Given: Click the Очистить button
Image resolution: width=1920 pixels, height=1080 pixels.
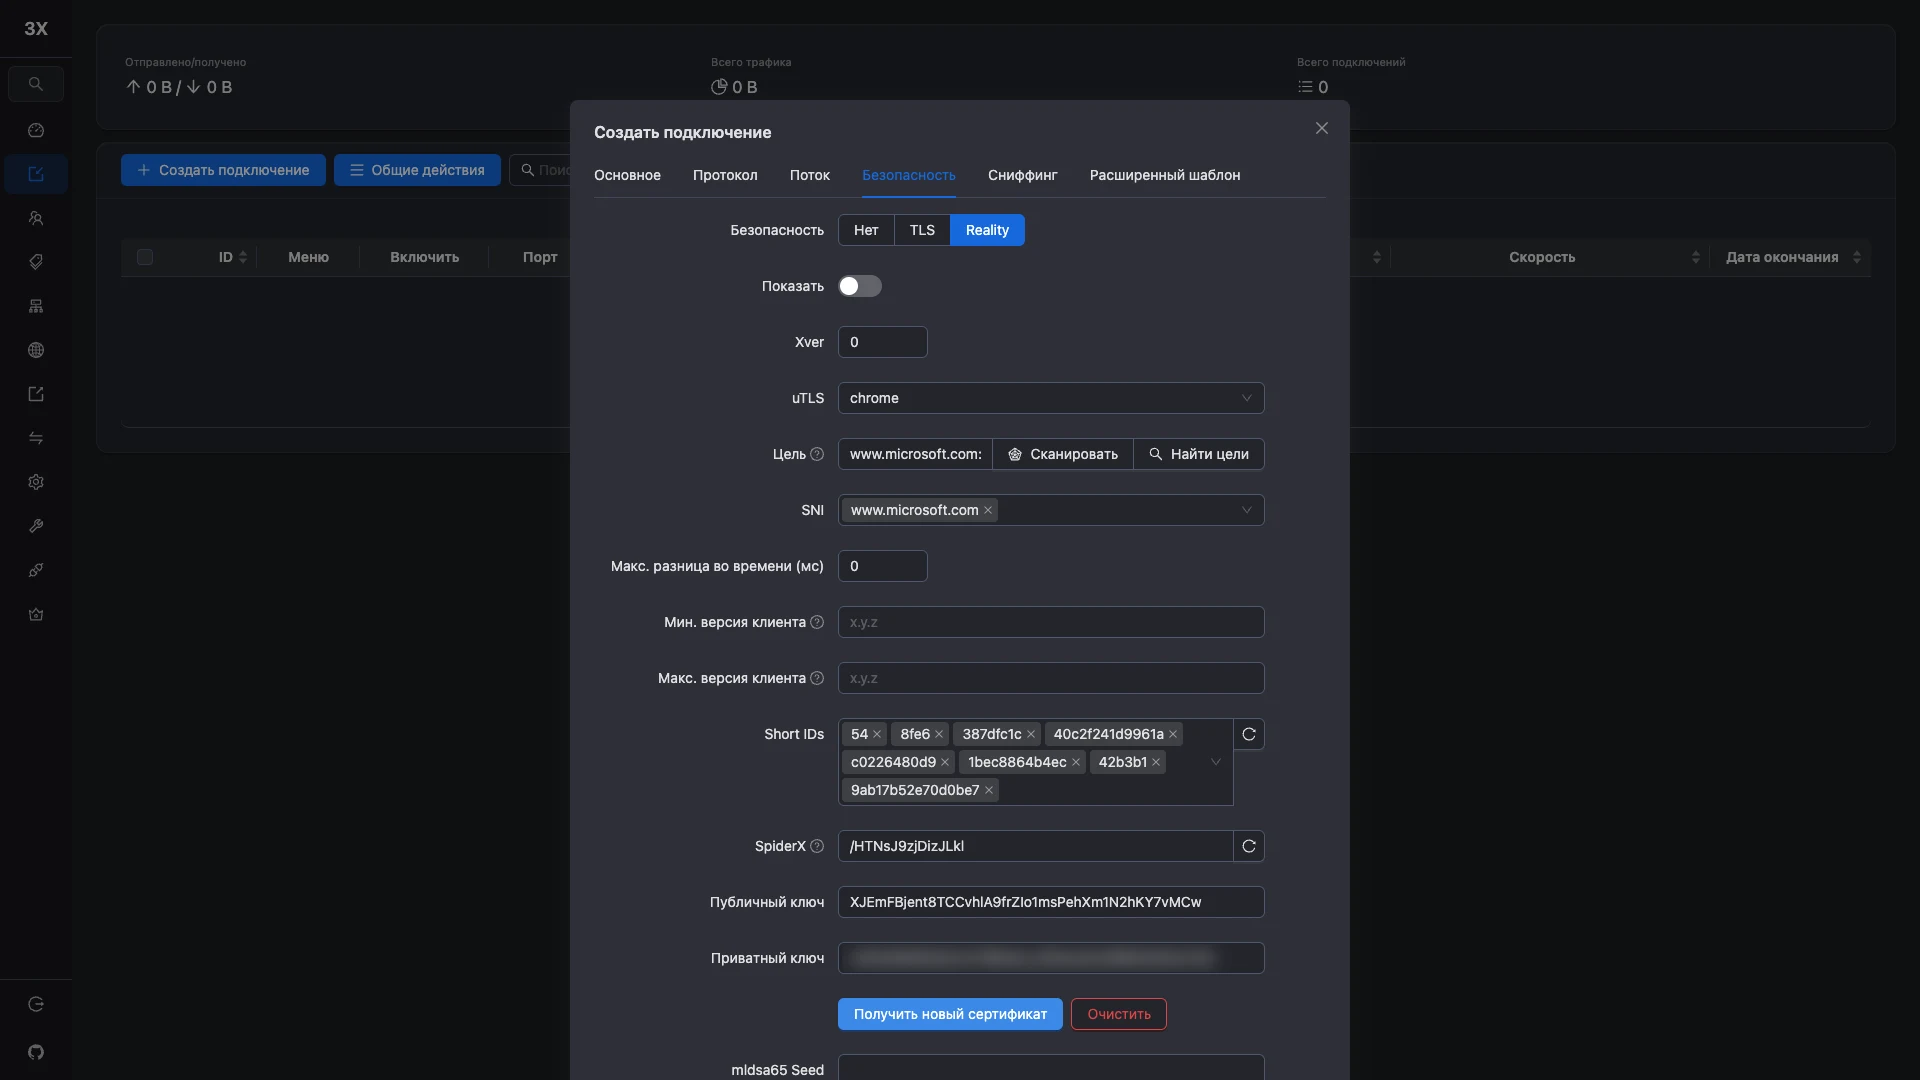Looking at the screenshot, I should click(1119, 1014).
